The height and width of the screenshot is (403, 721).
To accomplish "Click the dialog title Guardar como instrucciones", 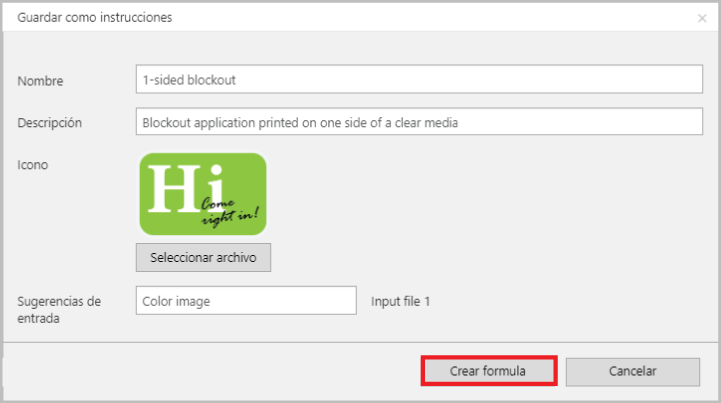I will coord(95,17).
